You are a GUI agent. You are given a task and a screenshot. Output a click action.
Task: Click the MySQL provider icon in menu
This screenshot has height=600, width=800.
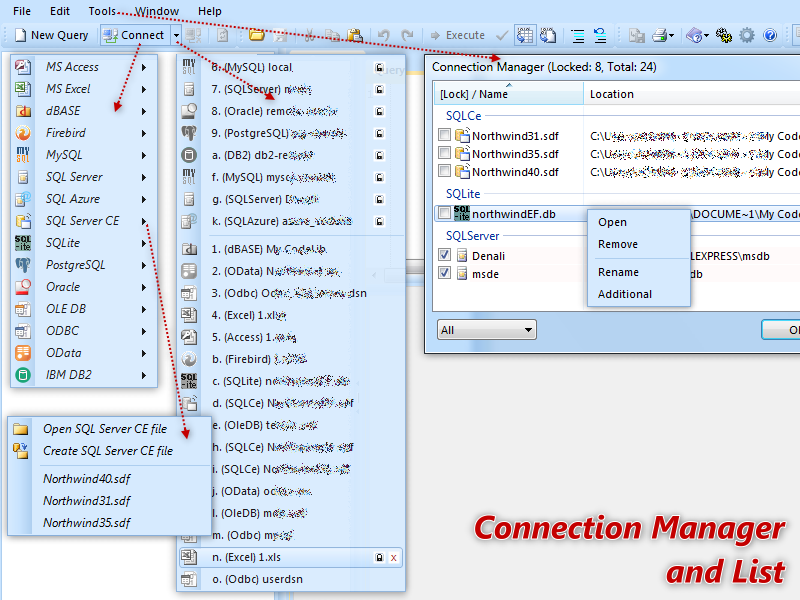click(23, 155)
